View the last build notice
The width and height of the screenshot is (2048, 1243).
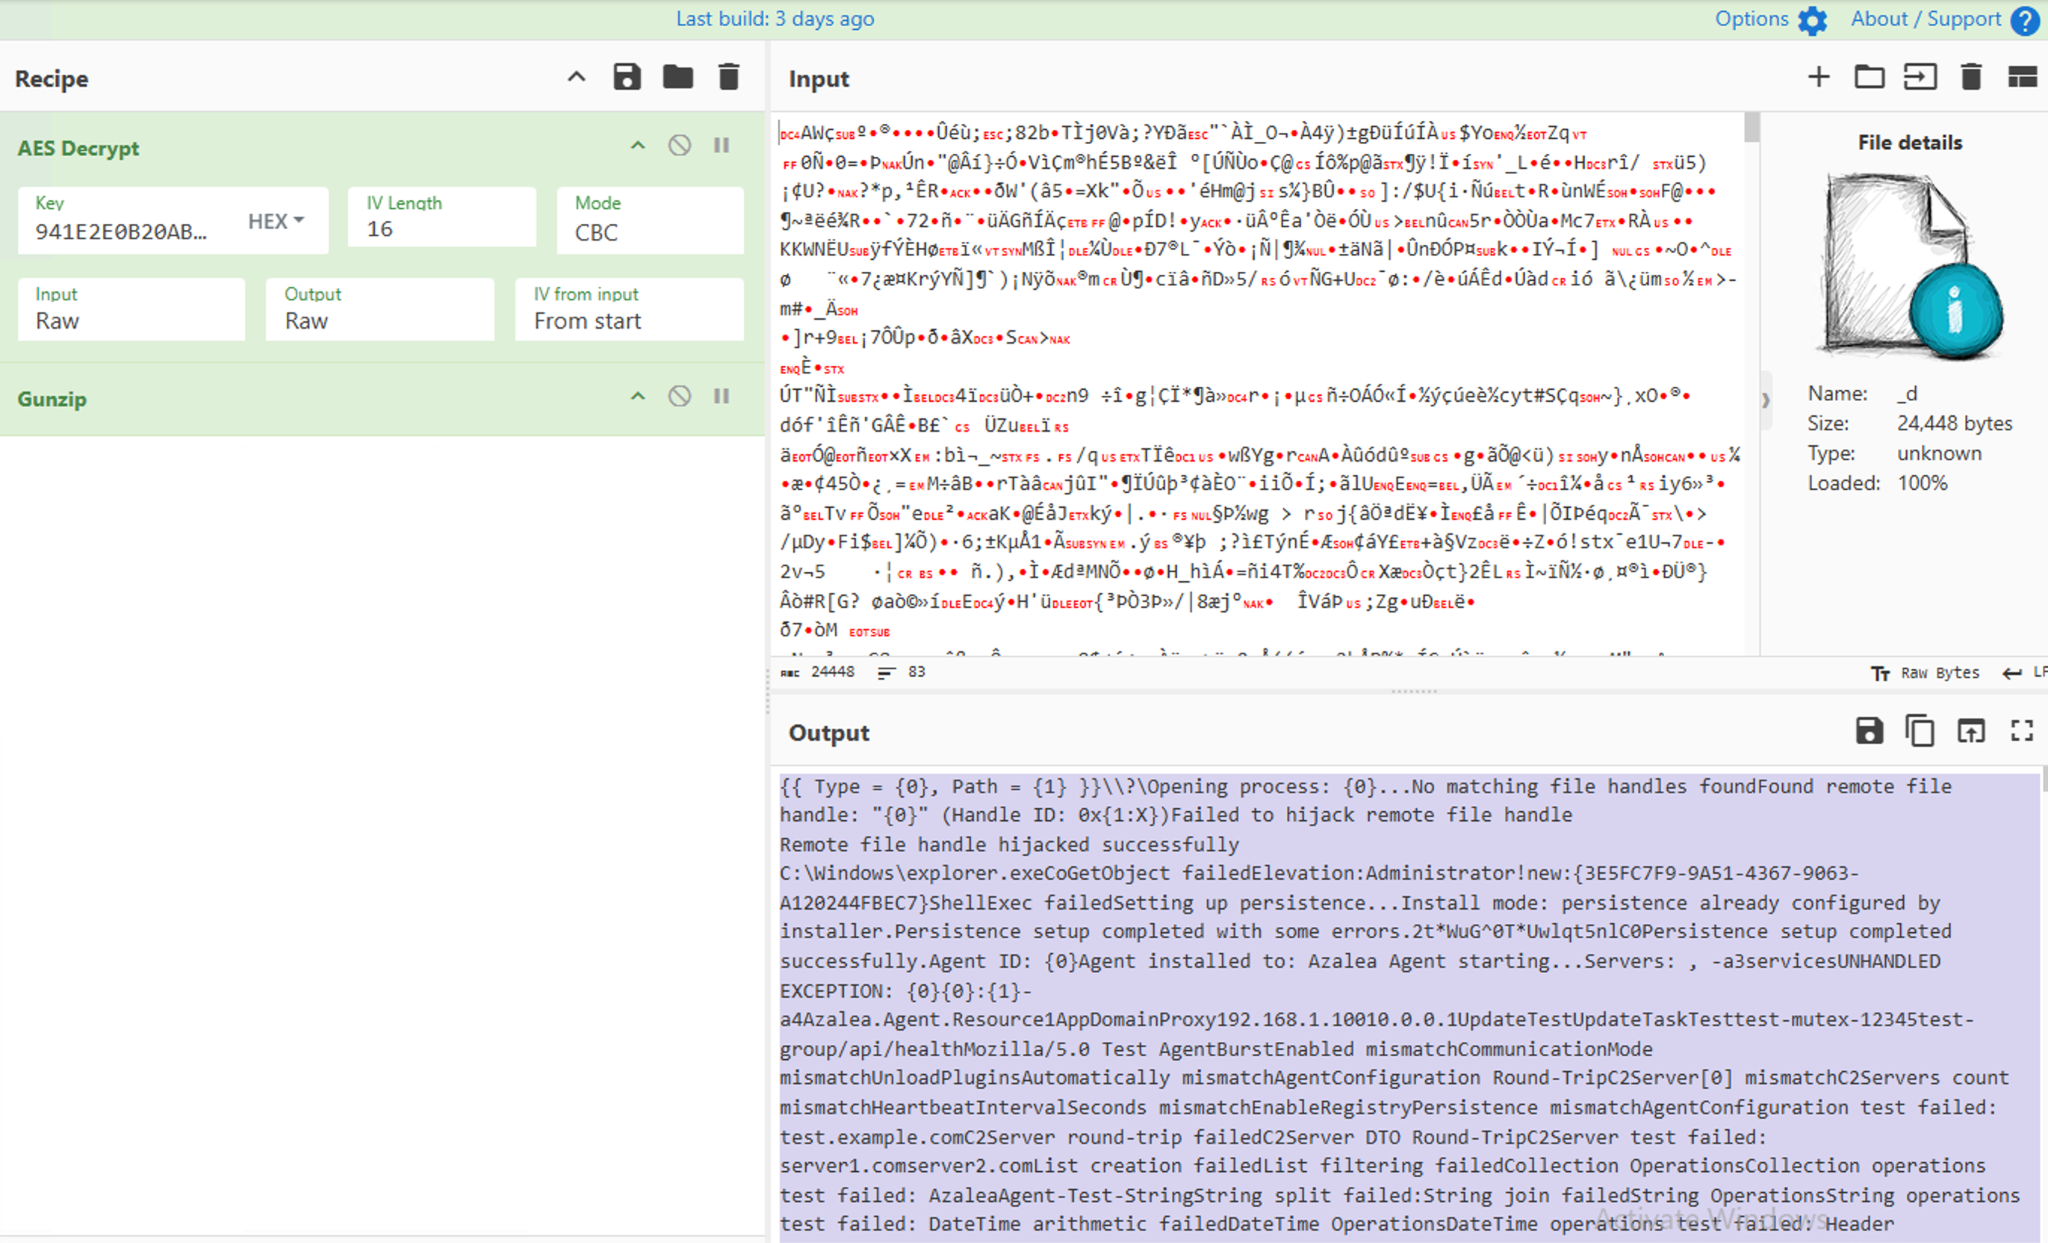(775, 19)
